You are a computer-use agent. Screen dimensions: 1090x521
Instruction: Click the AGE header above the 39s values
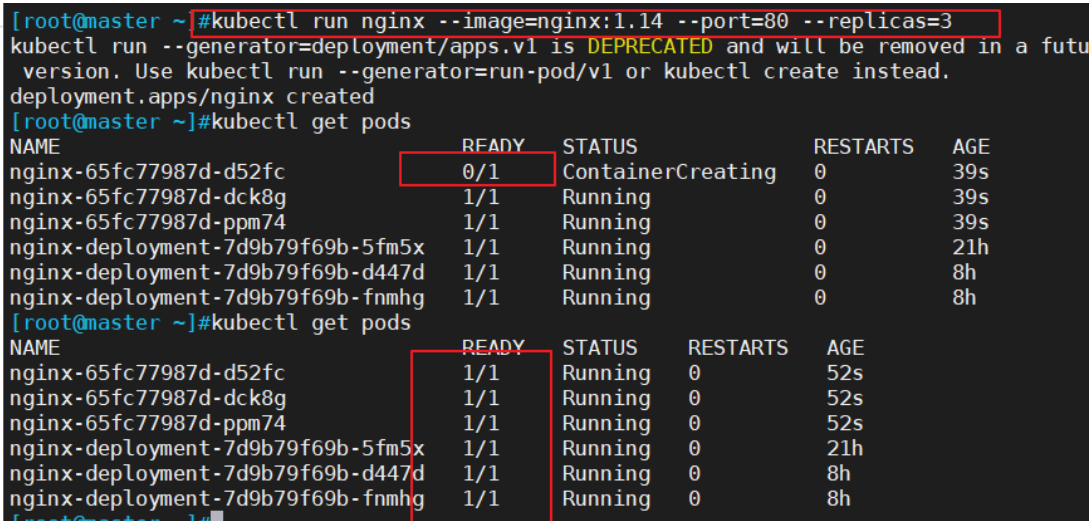pyautogui.click(x=970, y=147)
